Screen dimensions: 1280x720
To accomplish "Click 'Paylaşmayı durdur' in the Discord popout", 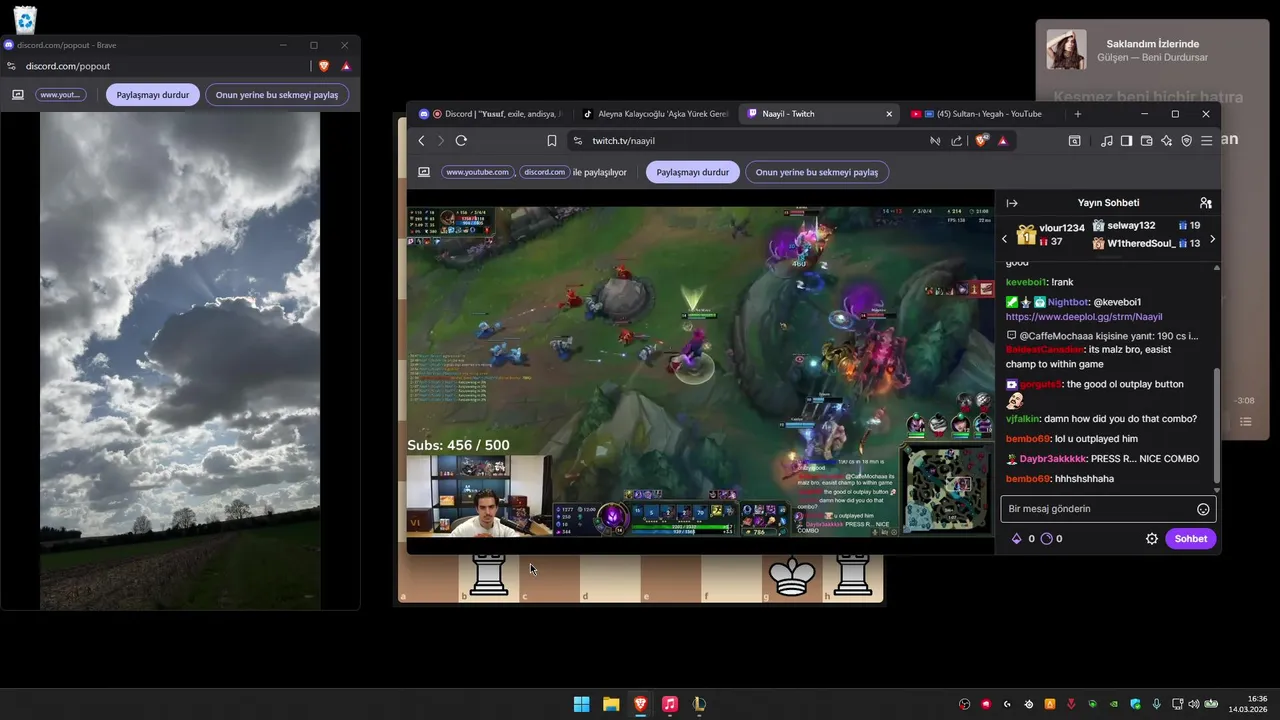I will tap(153, 95).
